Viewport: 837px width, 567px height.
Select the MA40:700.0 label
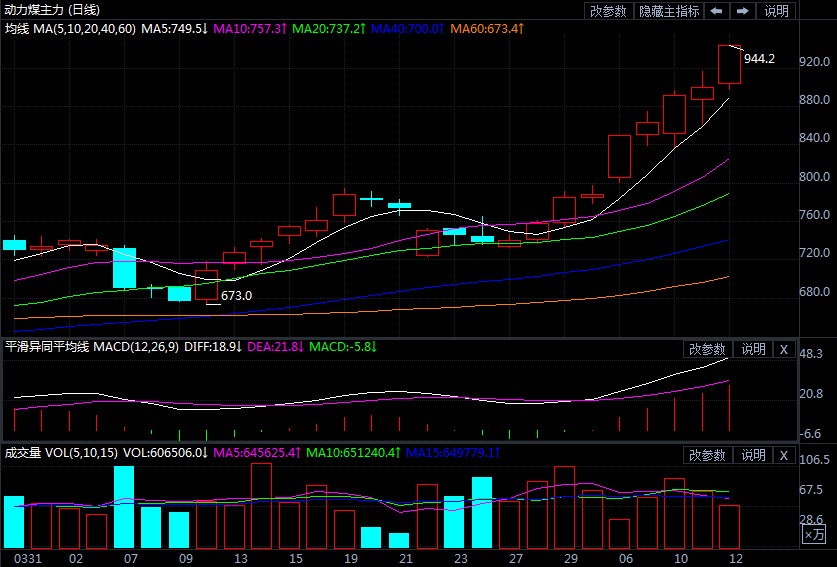tap(407, 29)
